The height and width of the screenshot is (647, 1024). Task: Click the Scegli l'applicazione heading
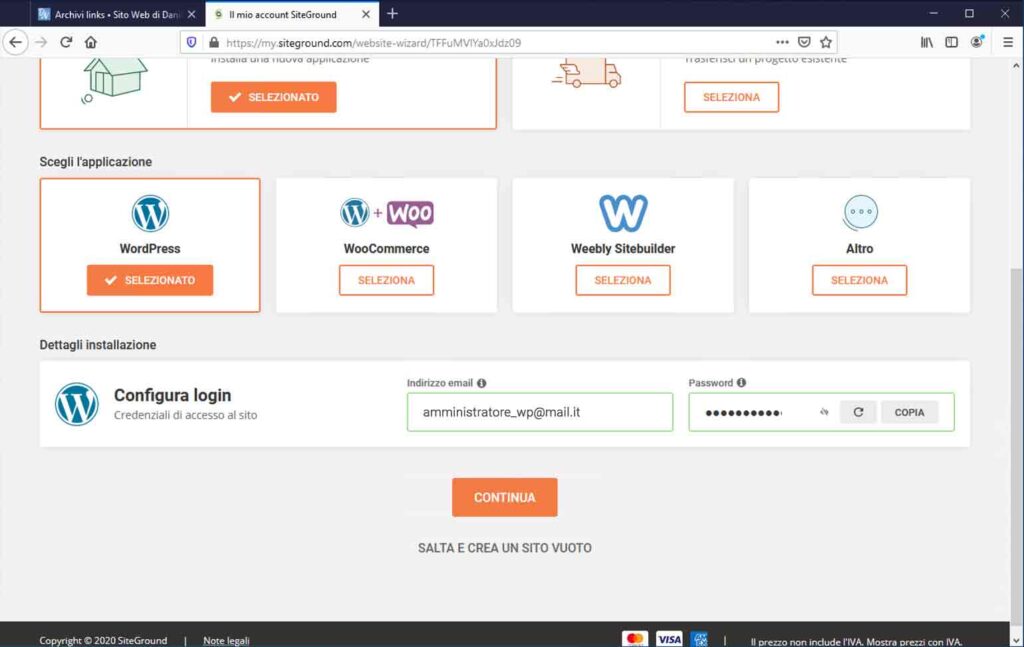[95, 162]
